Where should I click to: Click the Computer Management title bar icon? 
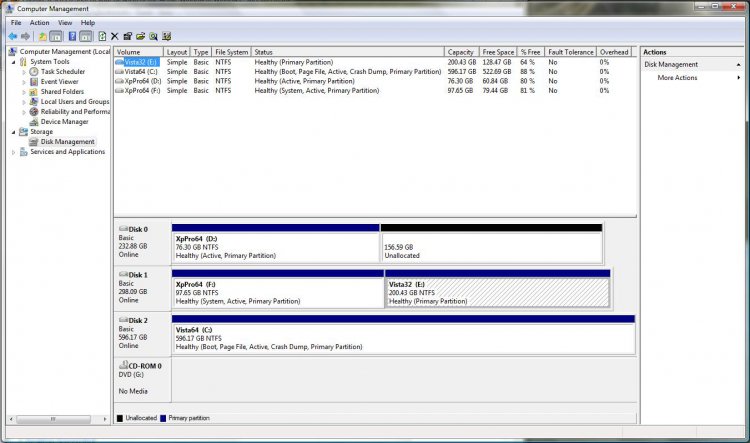coord(10,9)
